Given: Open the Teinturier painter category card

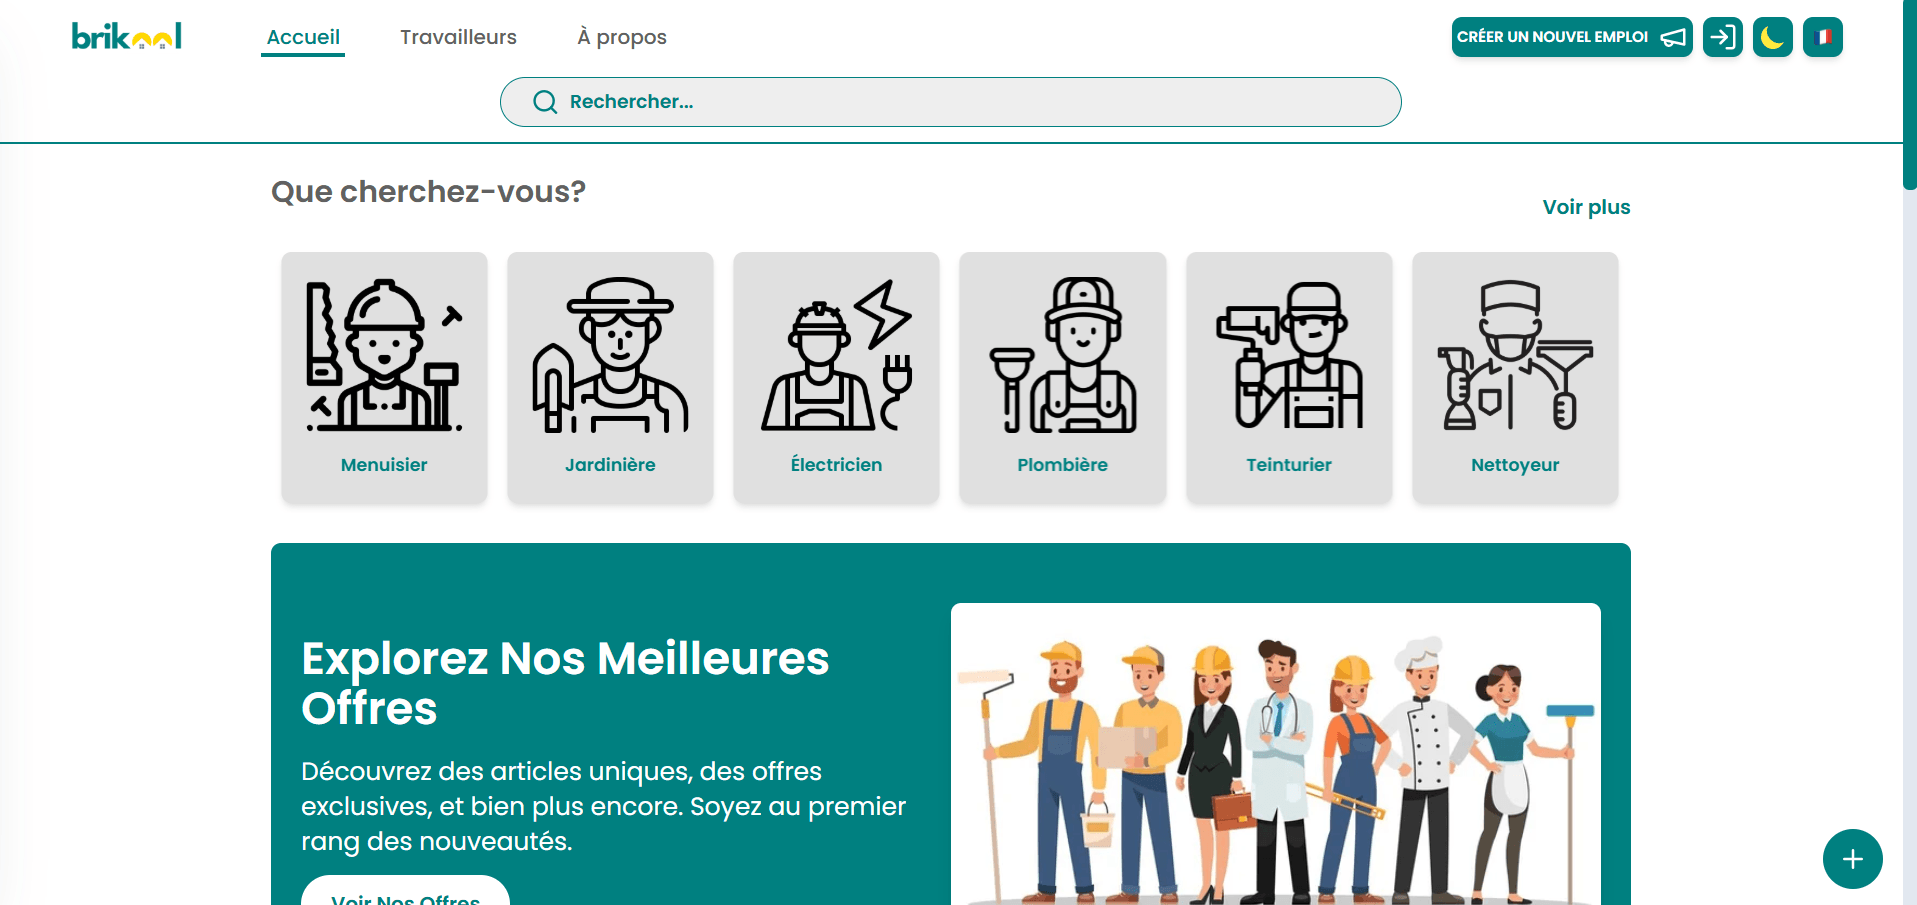Looking at the screenshot, I should (1288, 377).
